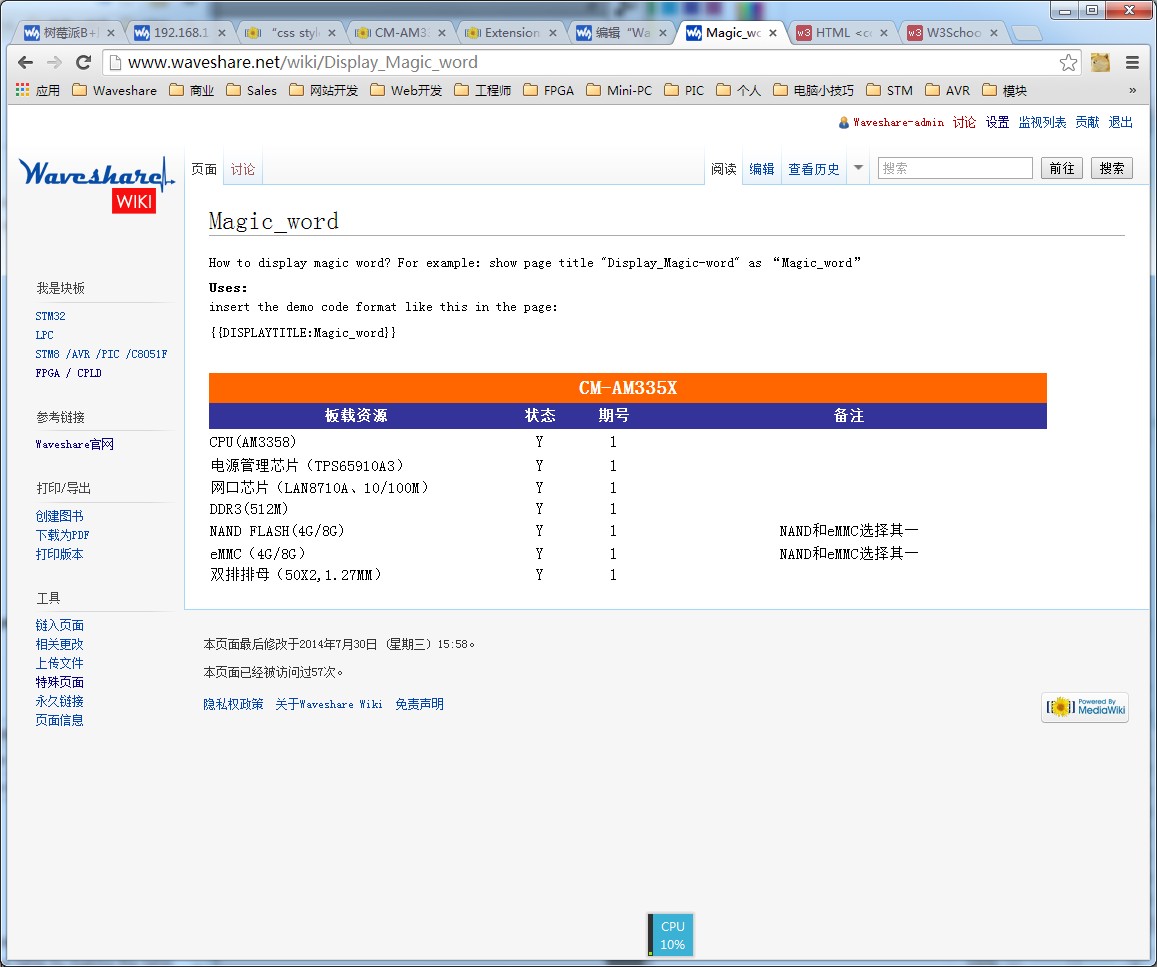This screenshot has width=1157, height=967.
Task: Open the Waveshare-admin user page link
Action: click(898, 122)
